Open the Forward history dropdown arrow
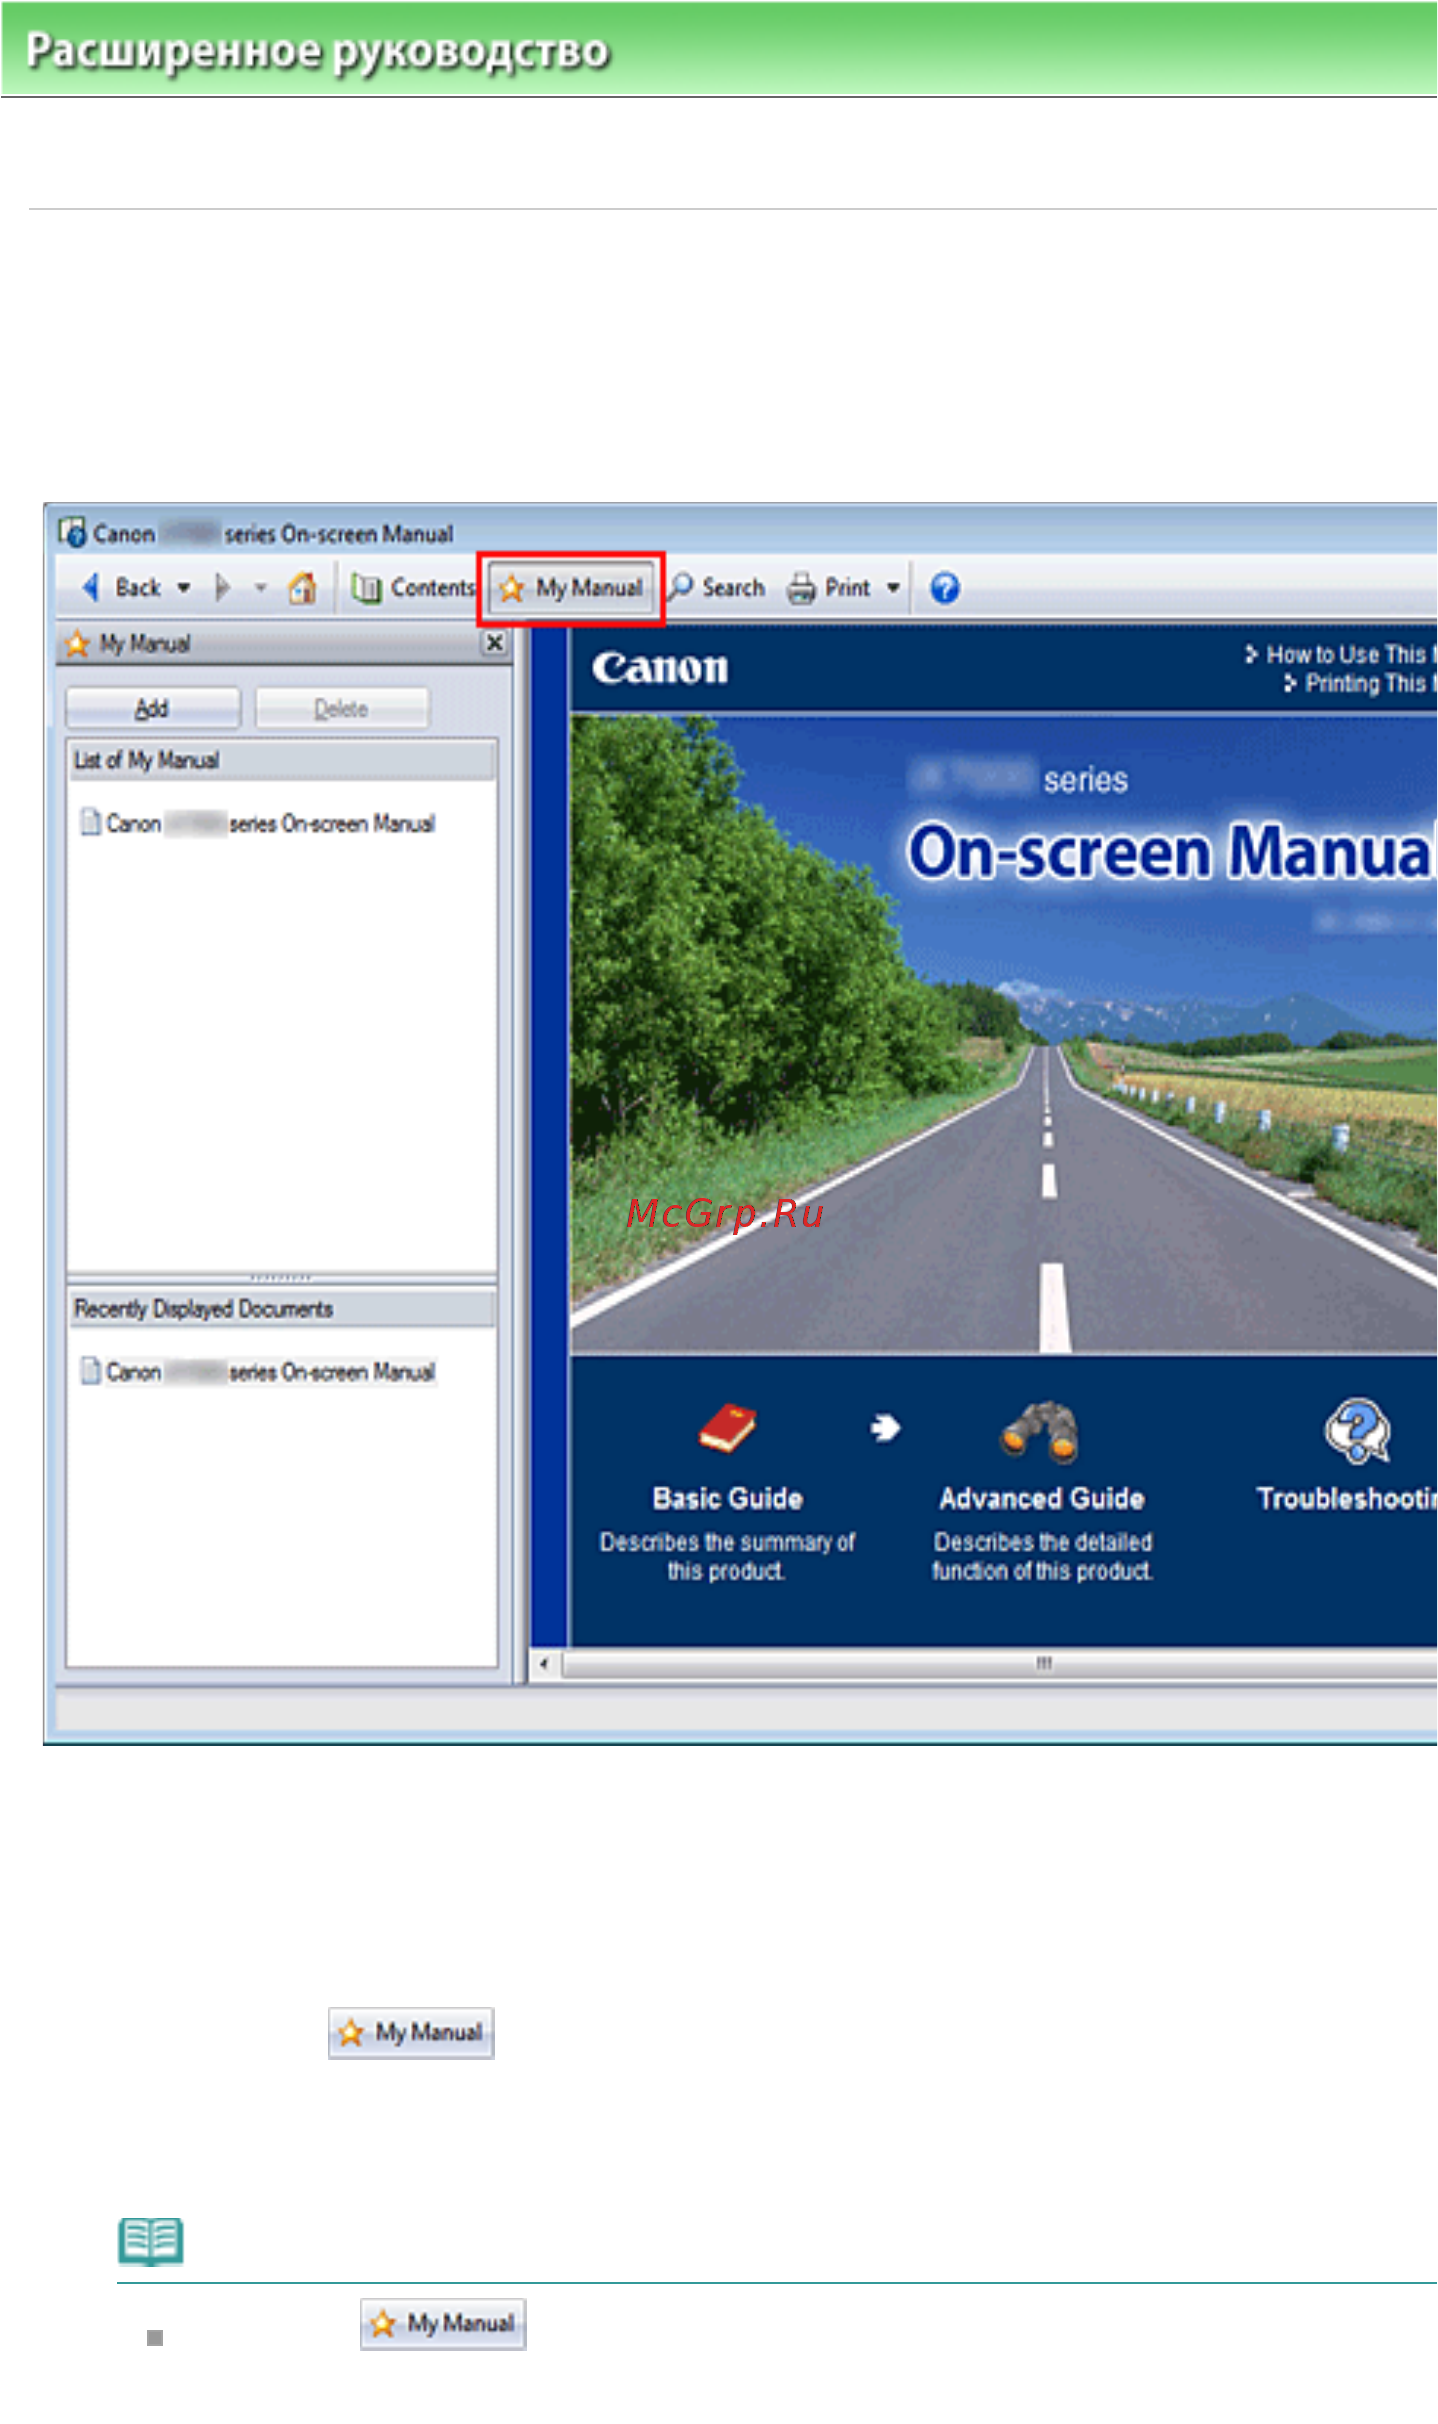1438x2424 pixels. coord(260,588)
